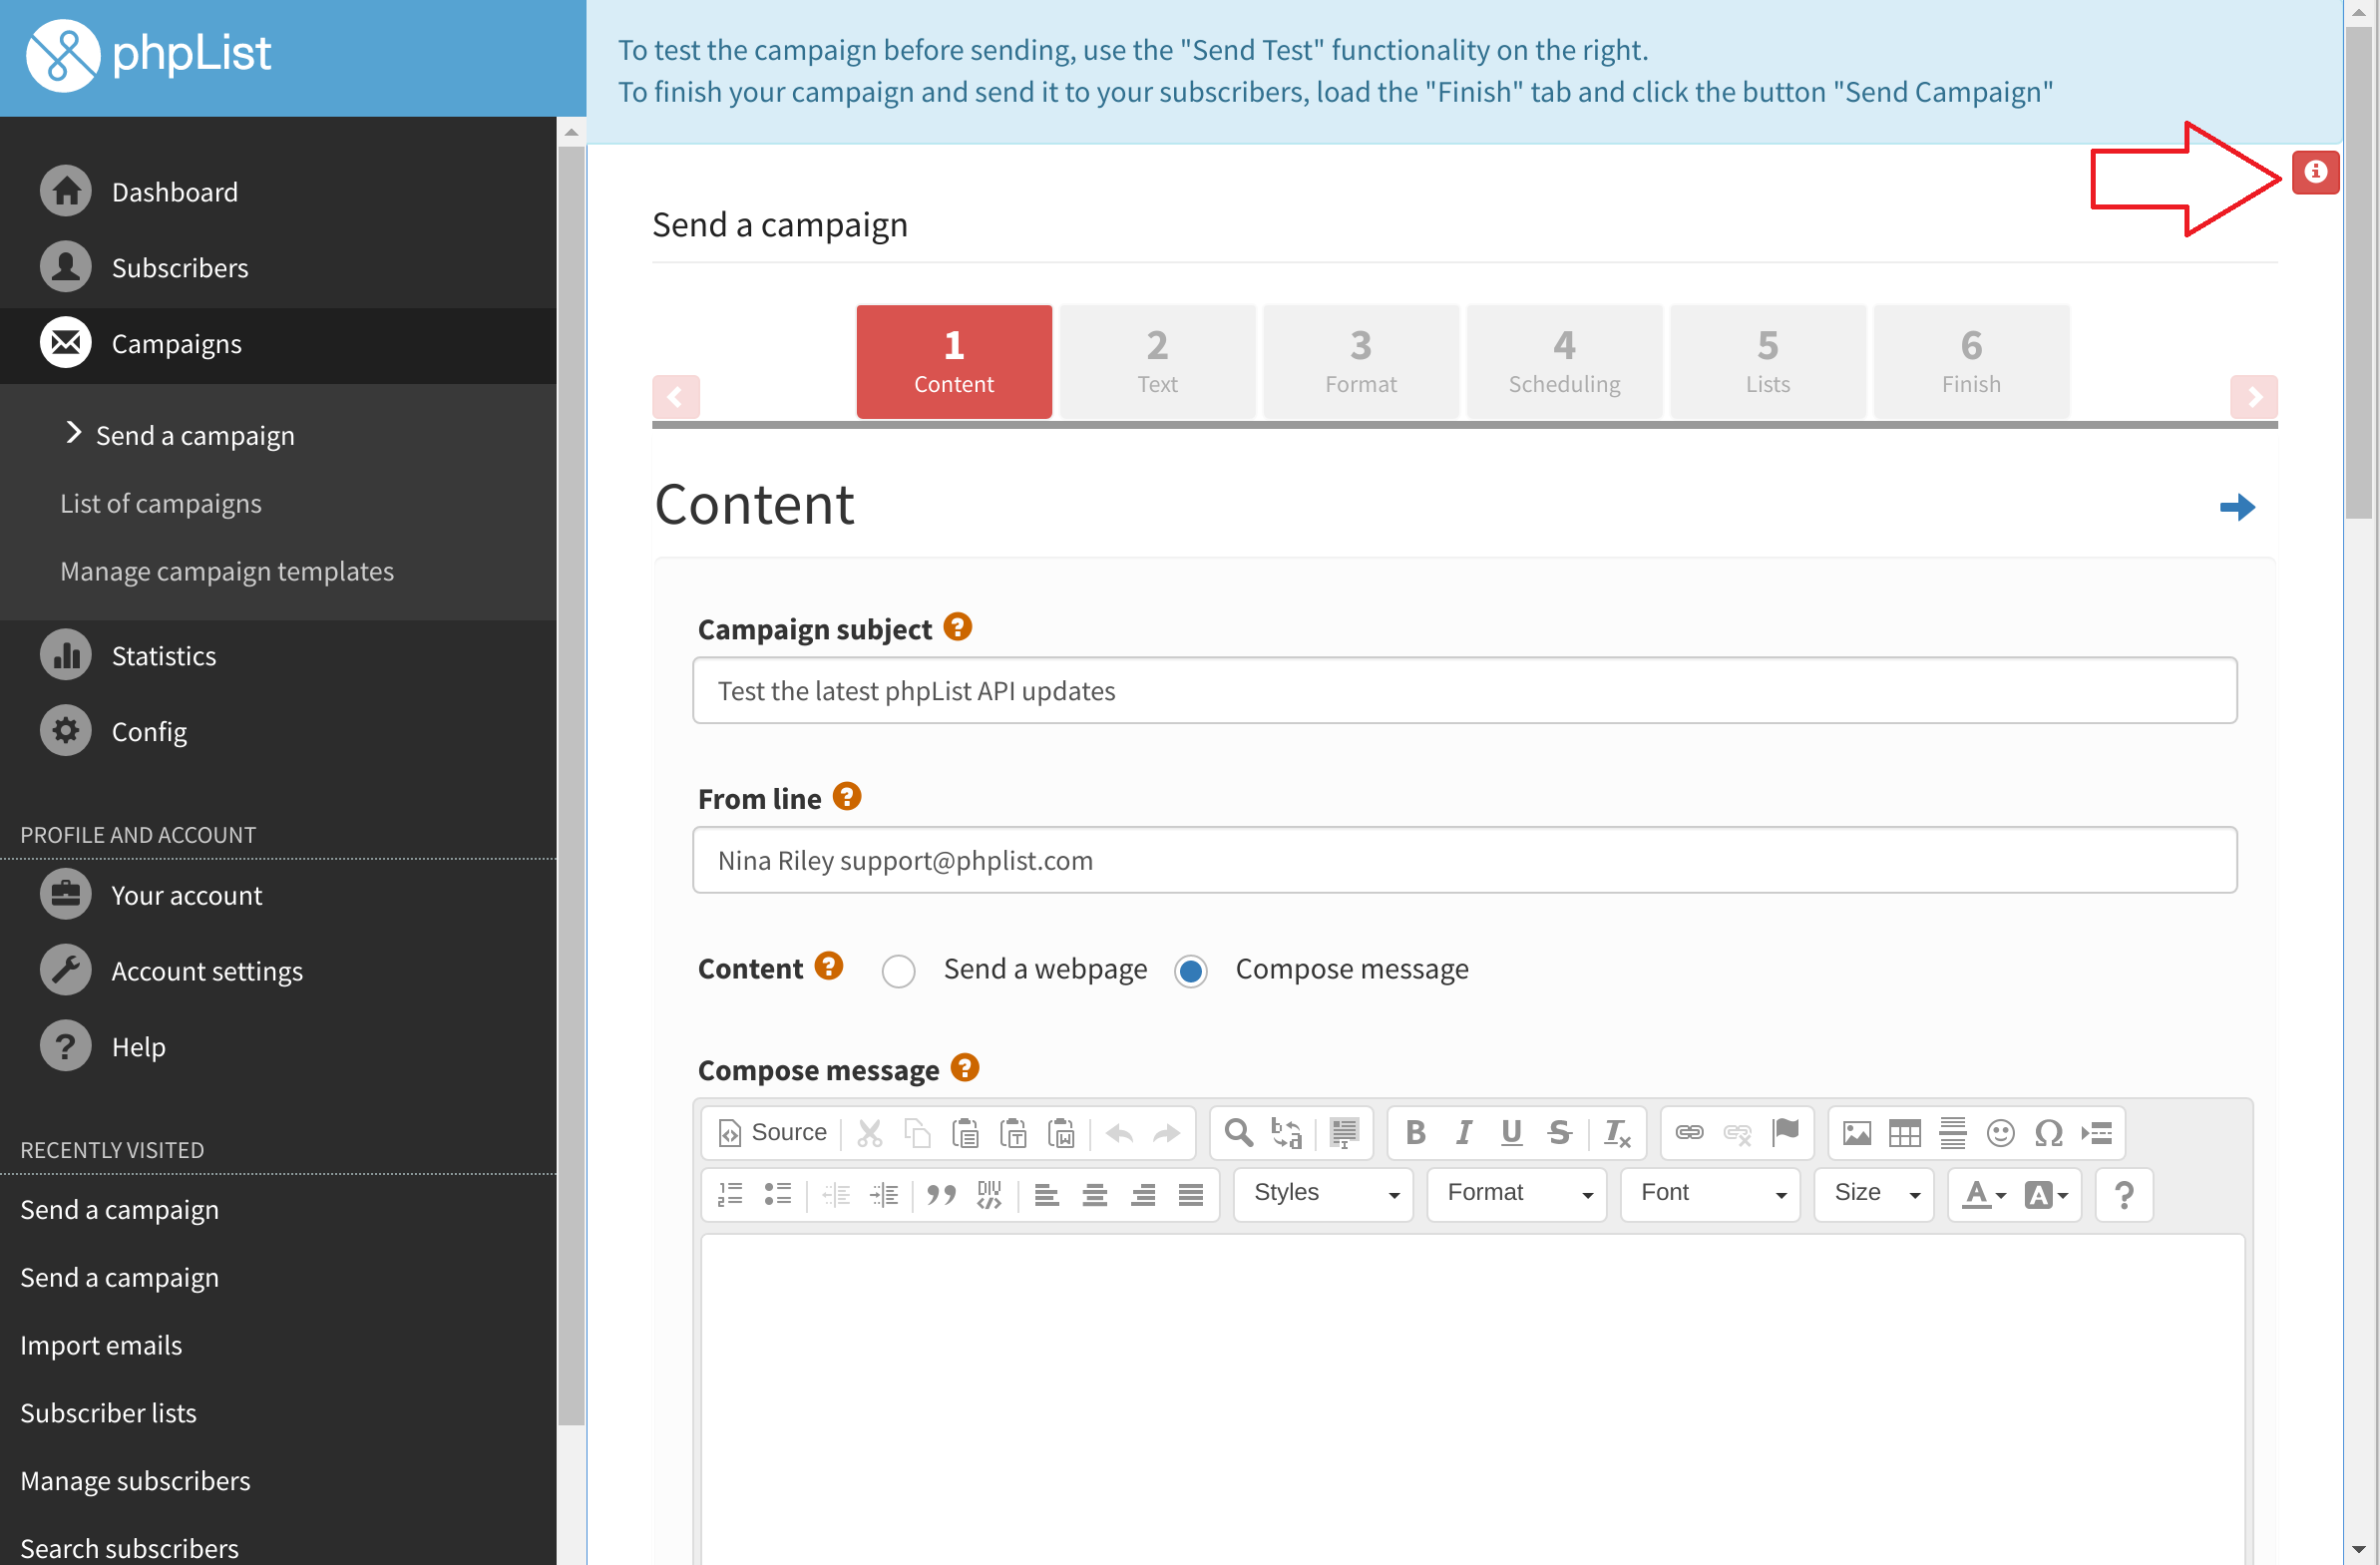2380x1565 pixels.
Task: Toggle Source view in the editor
Action: 773,1133
